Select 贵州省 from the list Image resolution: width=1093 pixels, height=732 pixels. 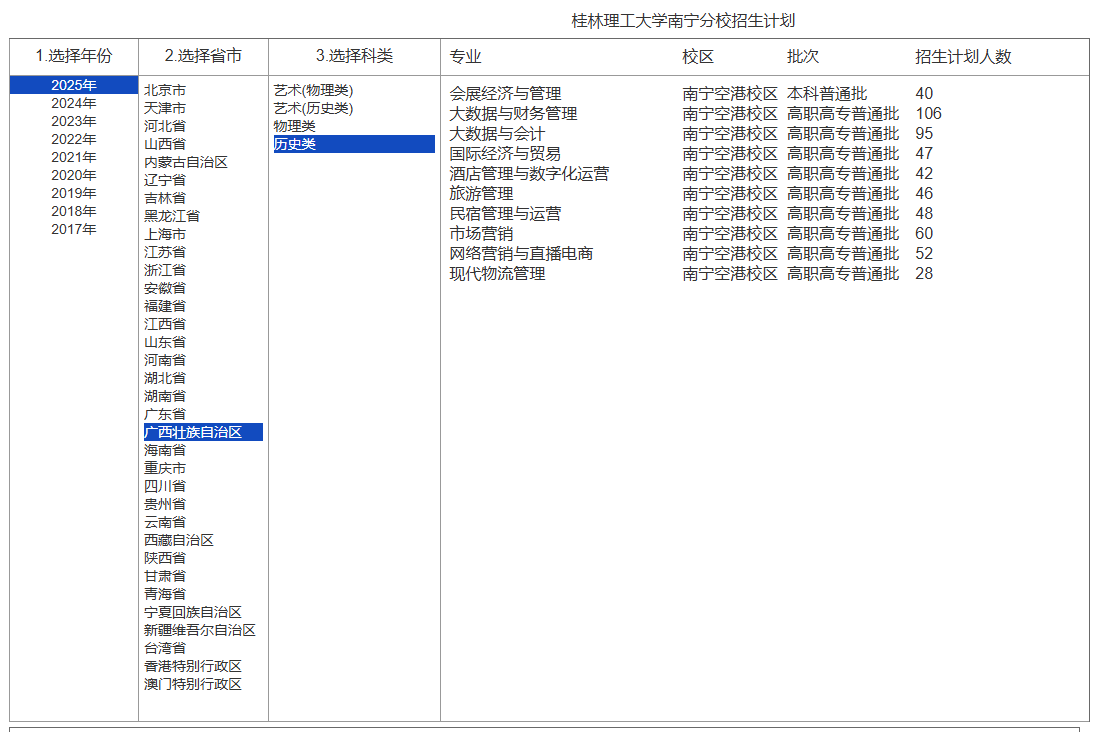click(x=165, y=504)
